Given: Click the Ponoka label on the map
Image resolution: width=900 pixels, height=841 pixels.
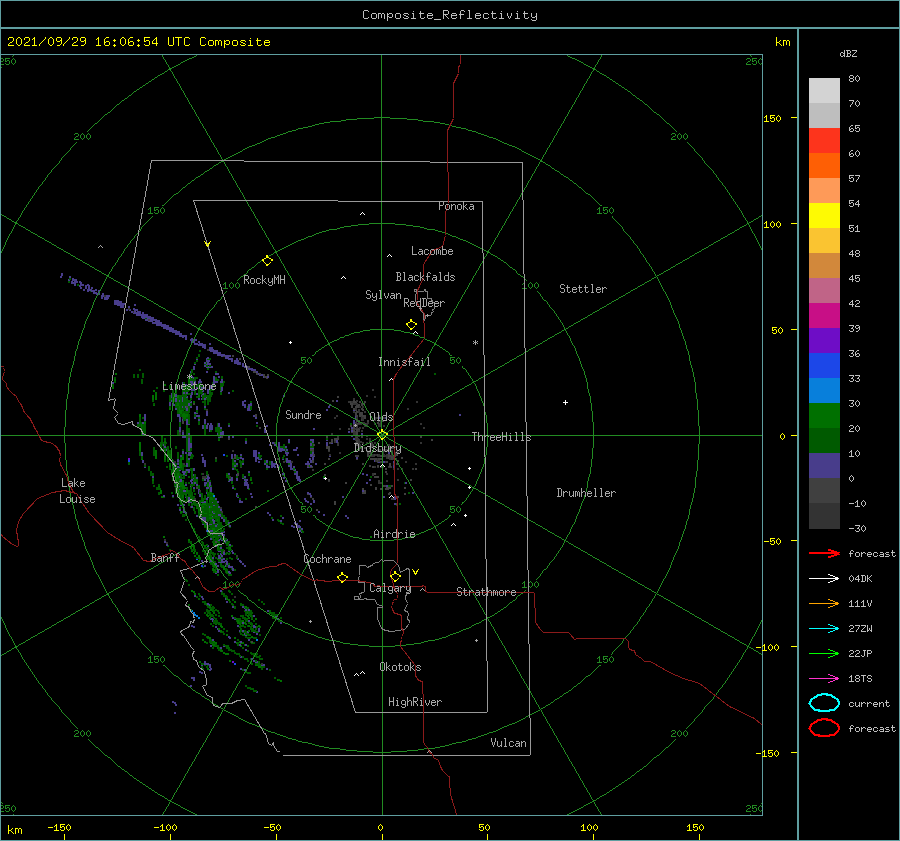Looking at the screenshot, I should (x=456, y=206).
